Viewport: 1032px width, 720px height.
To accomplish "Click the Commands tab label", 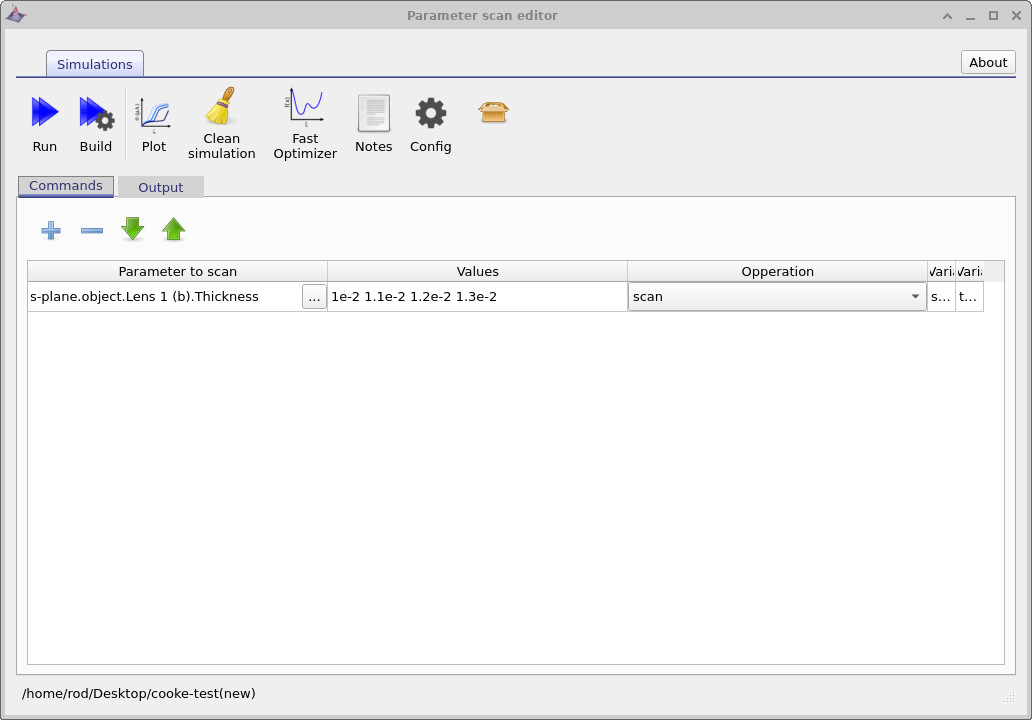I will (65, 185).
